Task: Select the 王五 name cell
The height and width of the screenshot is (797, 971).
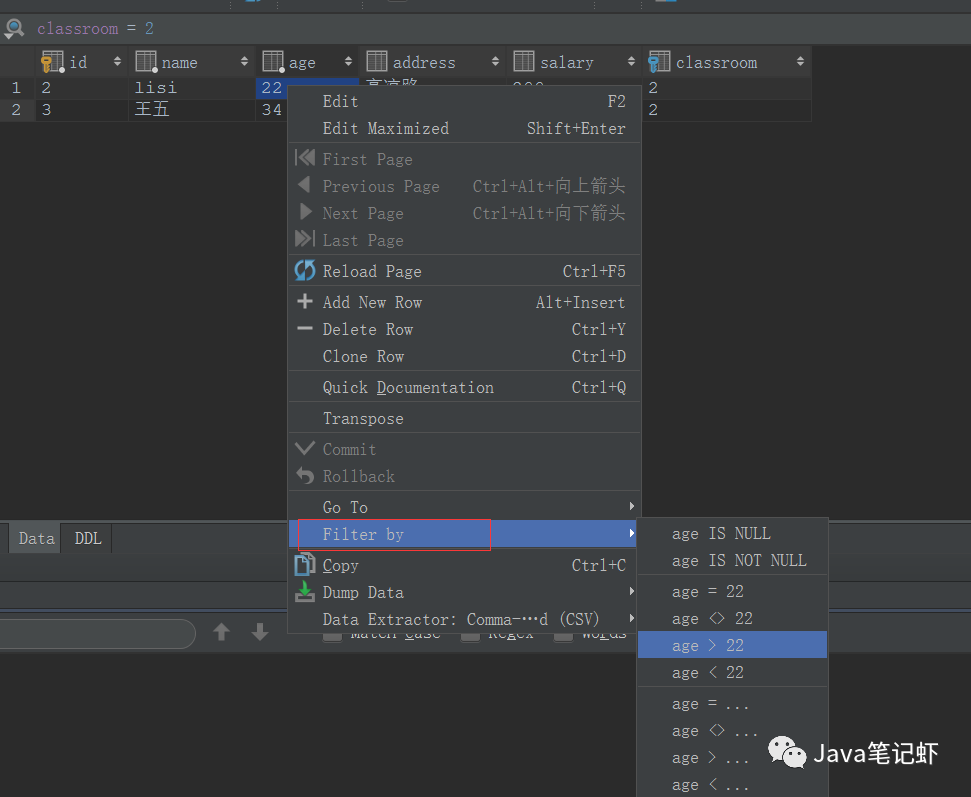Action: pos(192,110)
